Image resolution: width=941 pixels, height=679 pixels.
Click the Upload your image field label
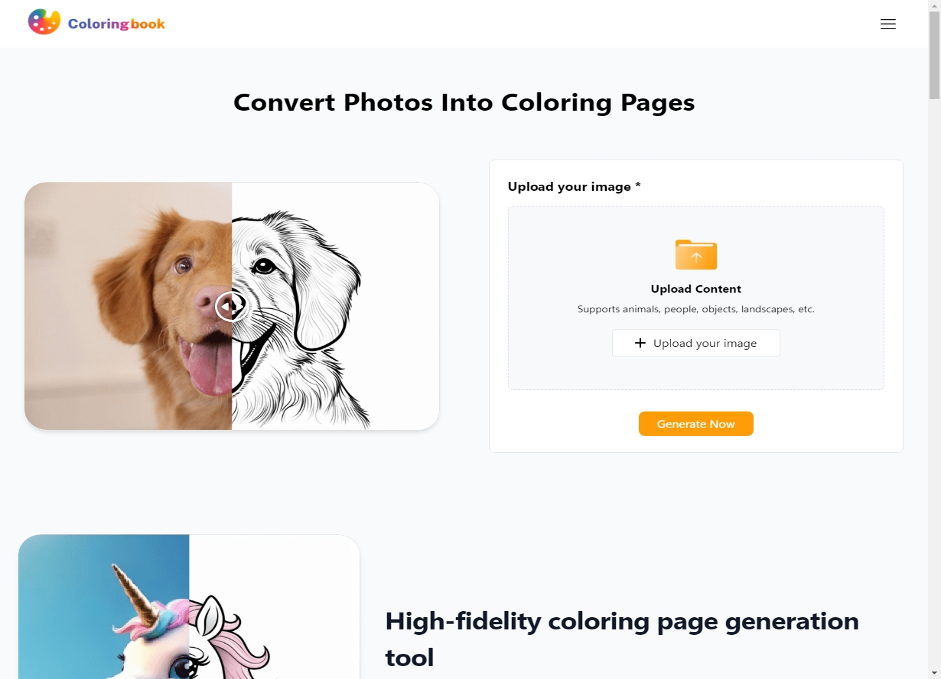(574, 187)
